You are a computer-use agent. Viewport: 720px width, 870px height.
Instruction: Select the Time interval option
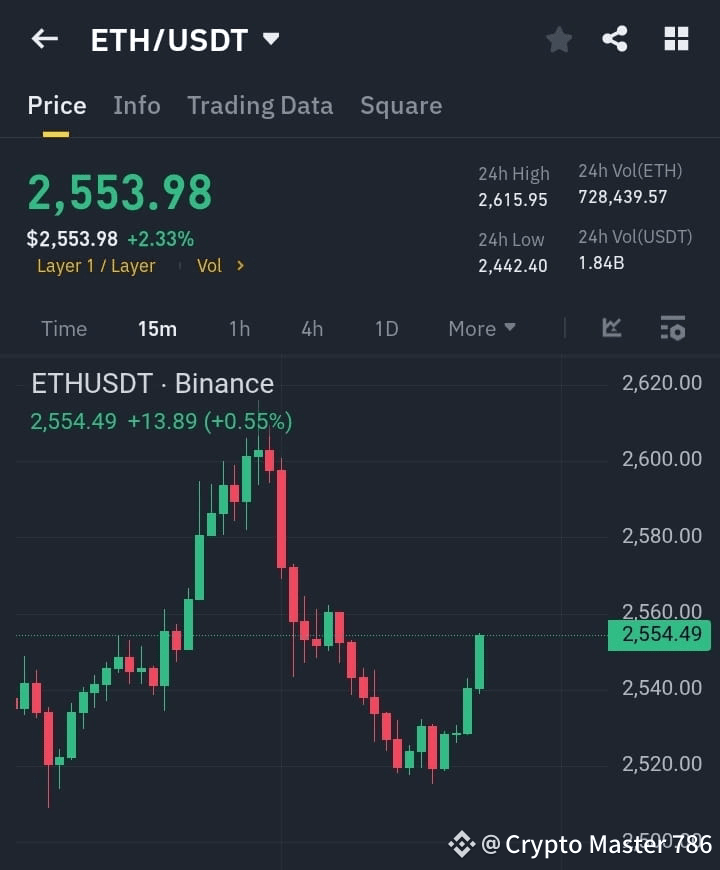pos(63,328)
